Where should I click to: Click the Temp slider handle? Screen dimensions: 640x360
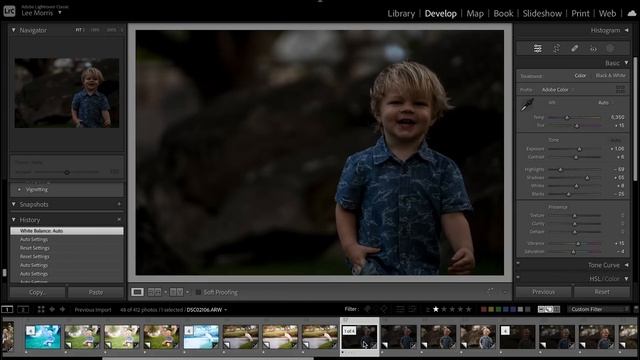tap(567, 118)
